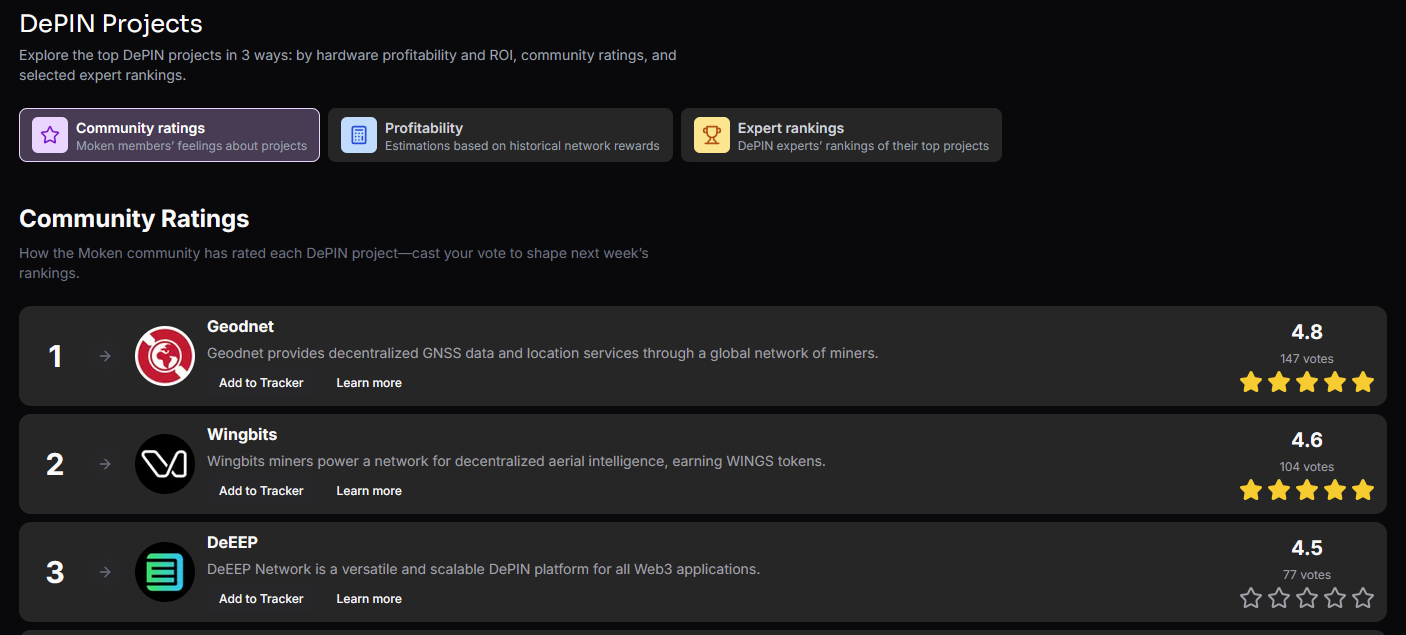Click rank number 2
The height and width of the screenshot is (635, 1406).
coord(55,465)
